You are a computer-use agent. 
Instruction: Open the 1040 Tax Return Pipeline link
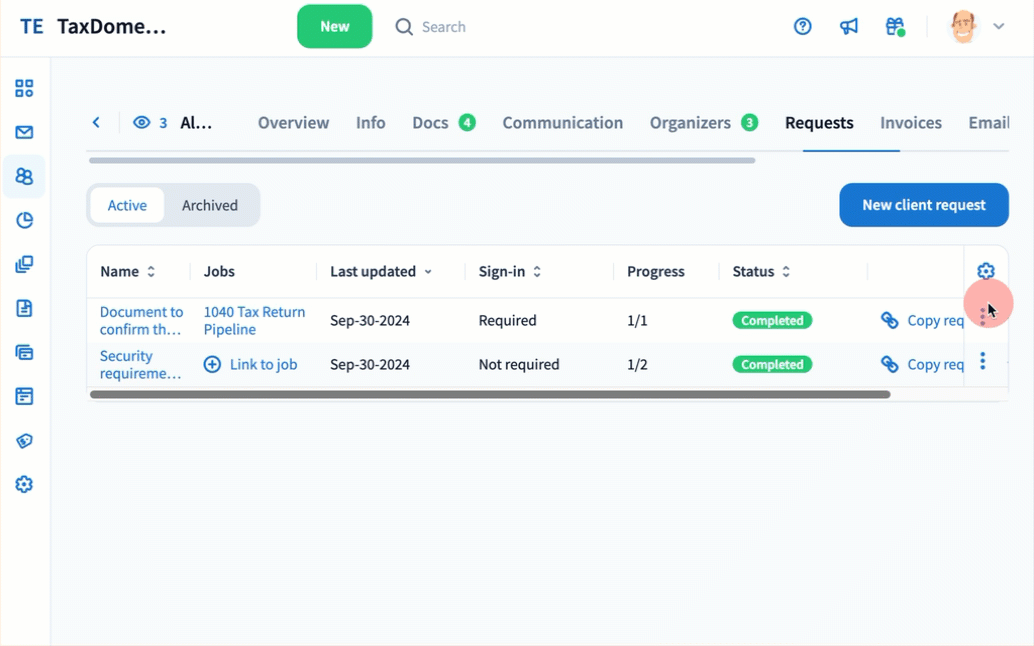click(254, 320)
